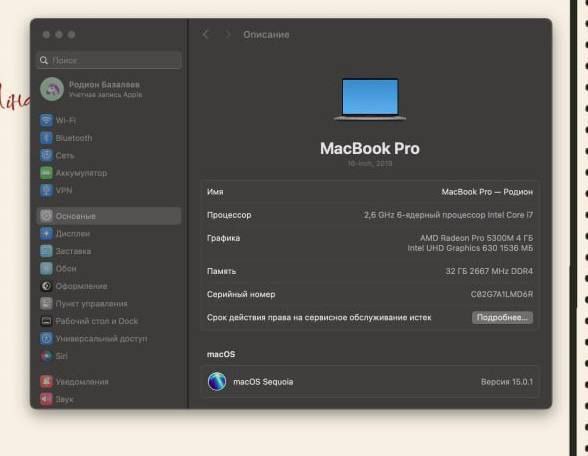Click the Подробнее… button

coord(502,318)
